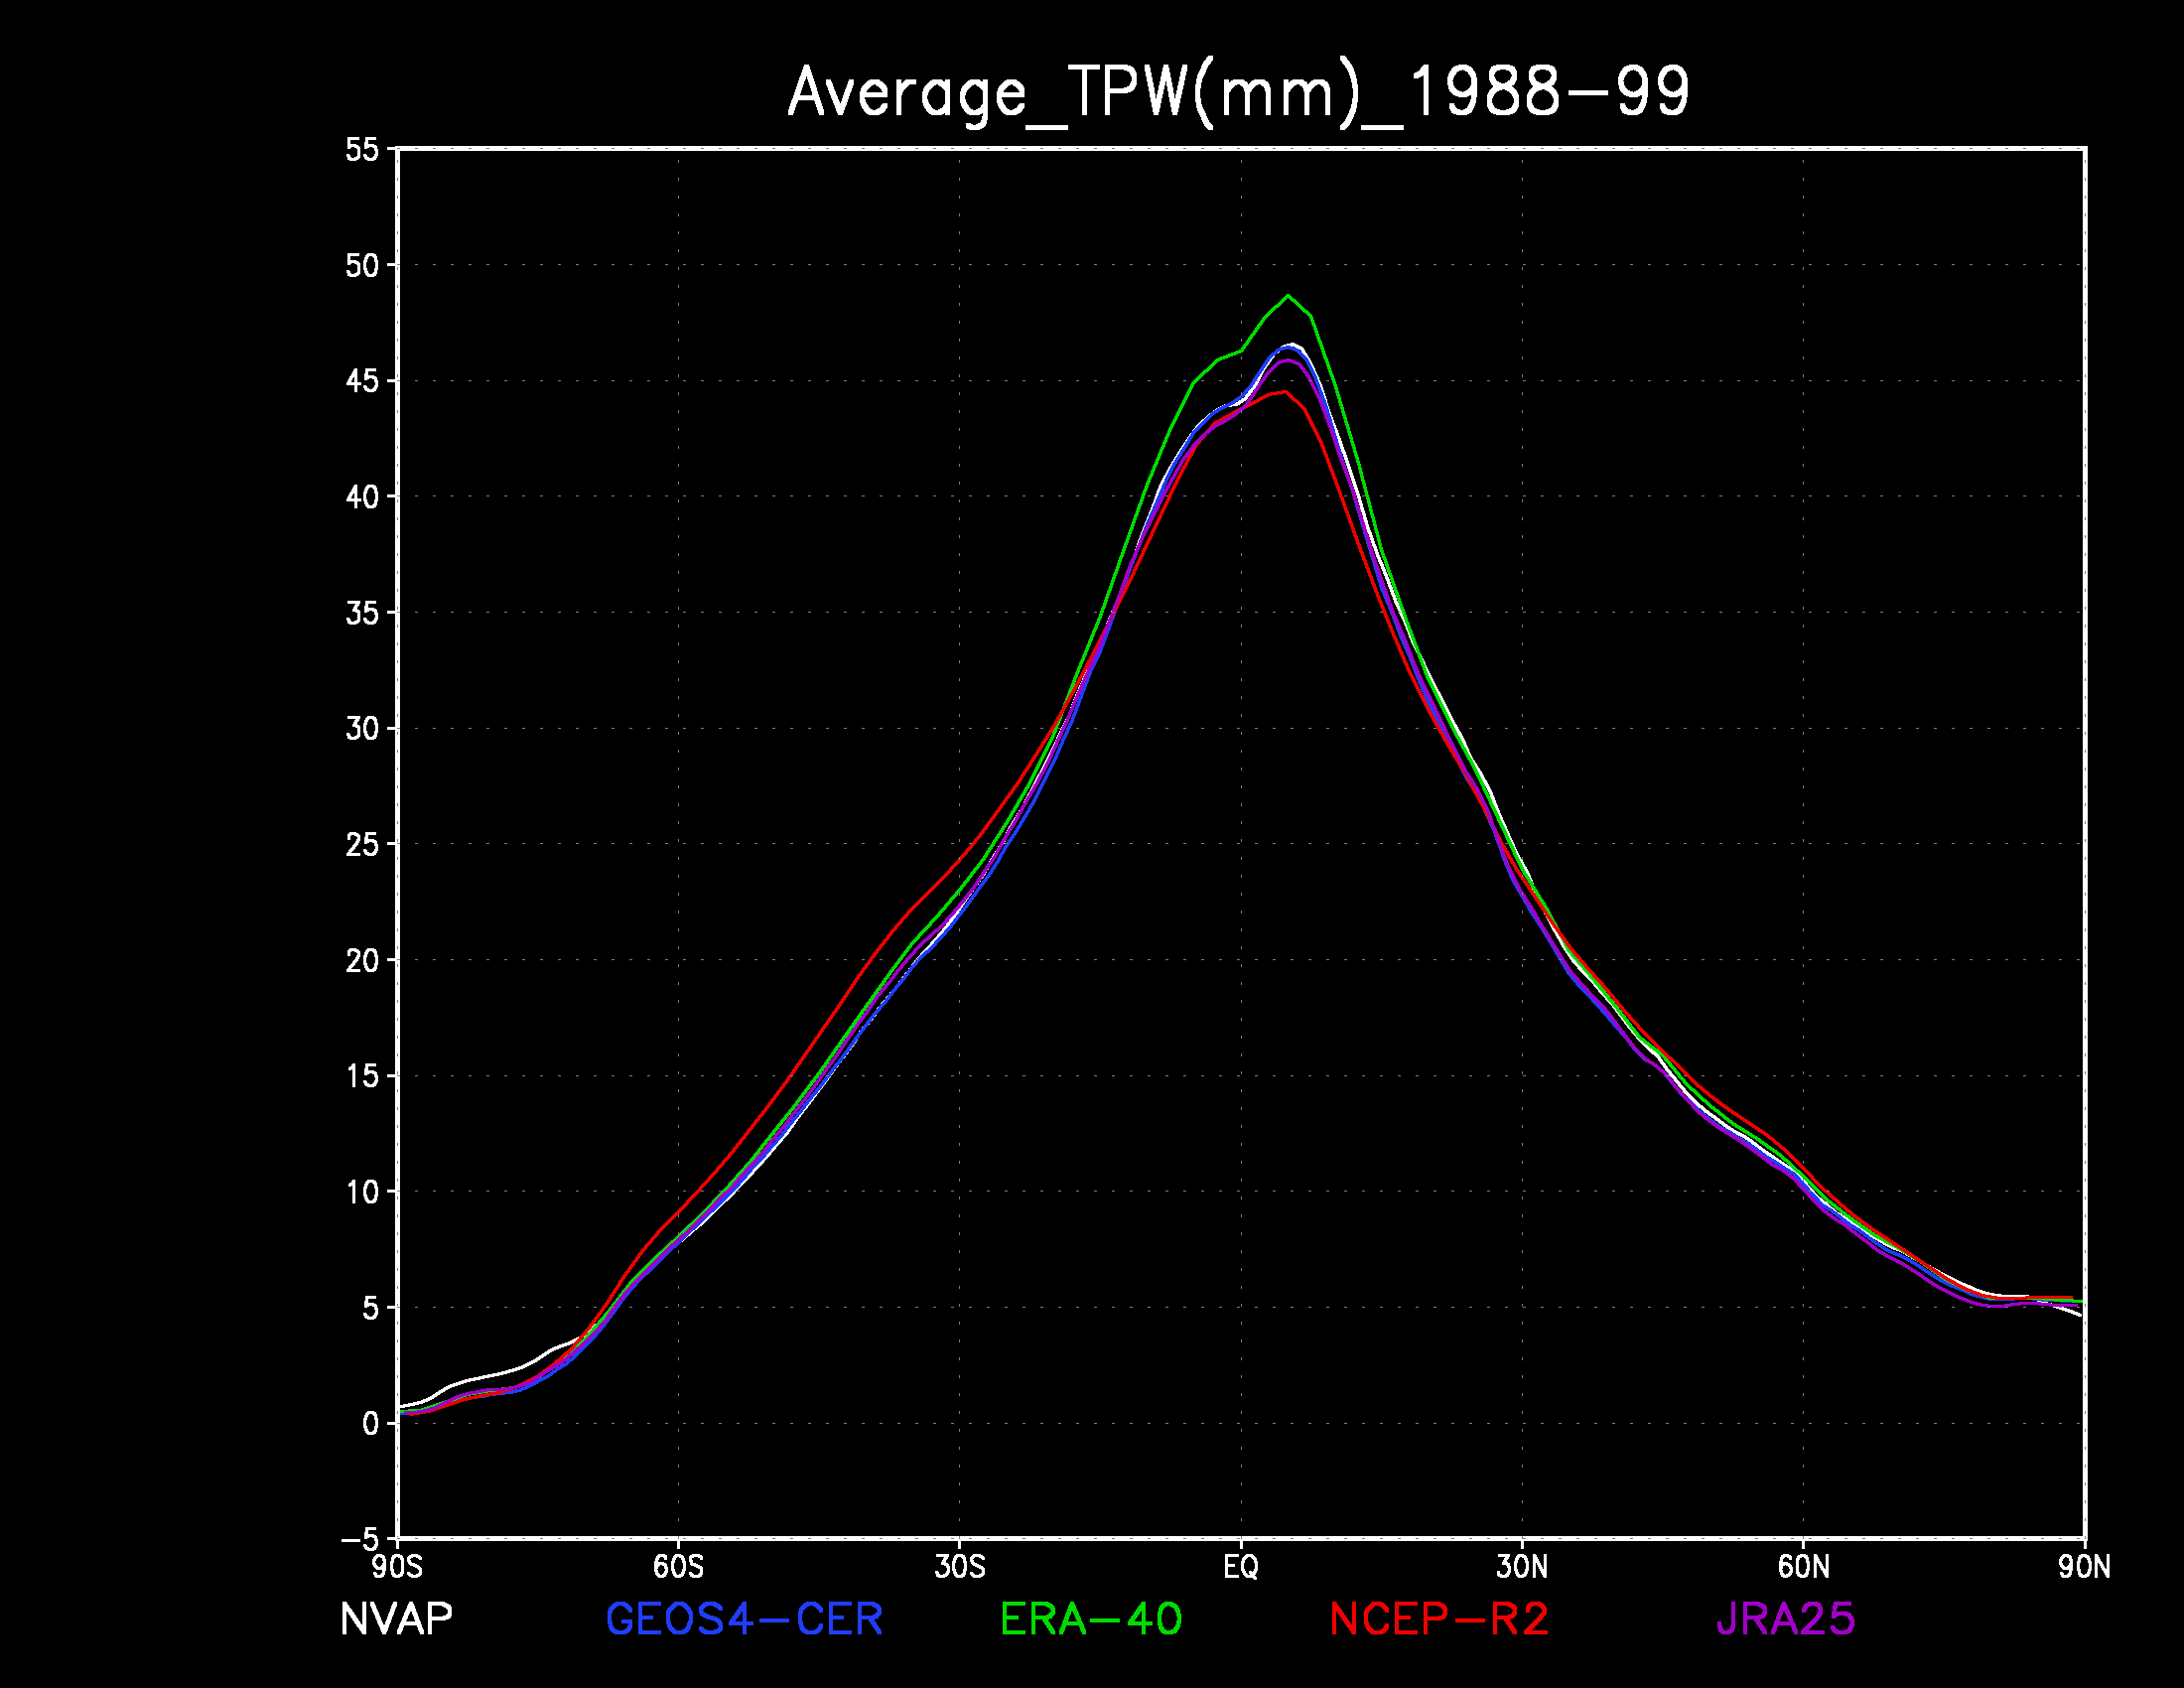Click the 30S x-axis label
The height and width of the screenshot is (1688, 2184).
pos(960,1567)
